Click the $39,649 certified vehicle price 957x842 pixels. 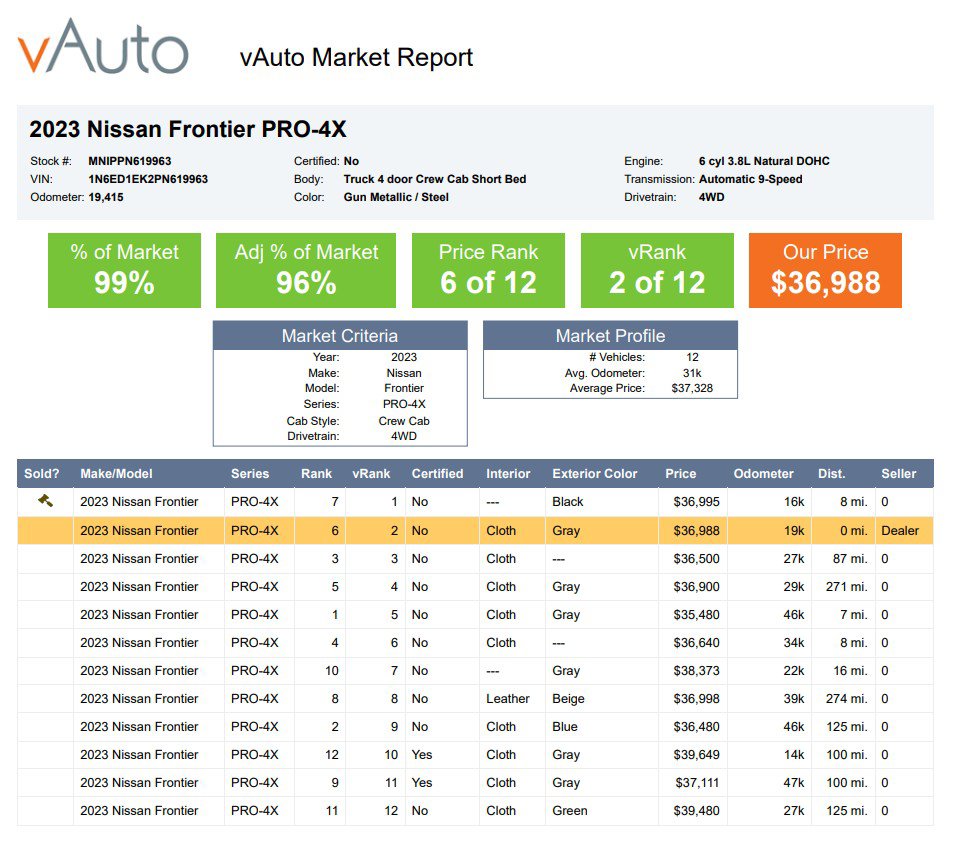coord(696,755)
